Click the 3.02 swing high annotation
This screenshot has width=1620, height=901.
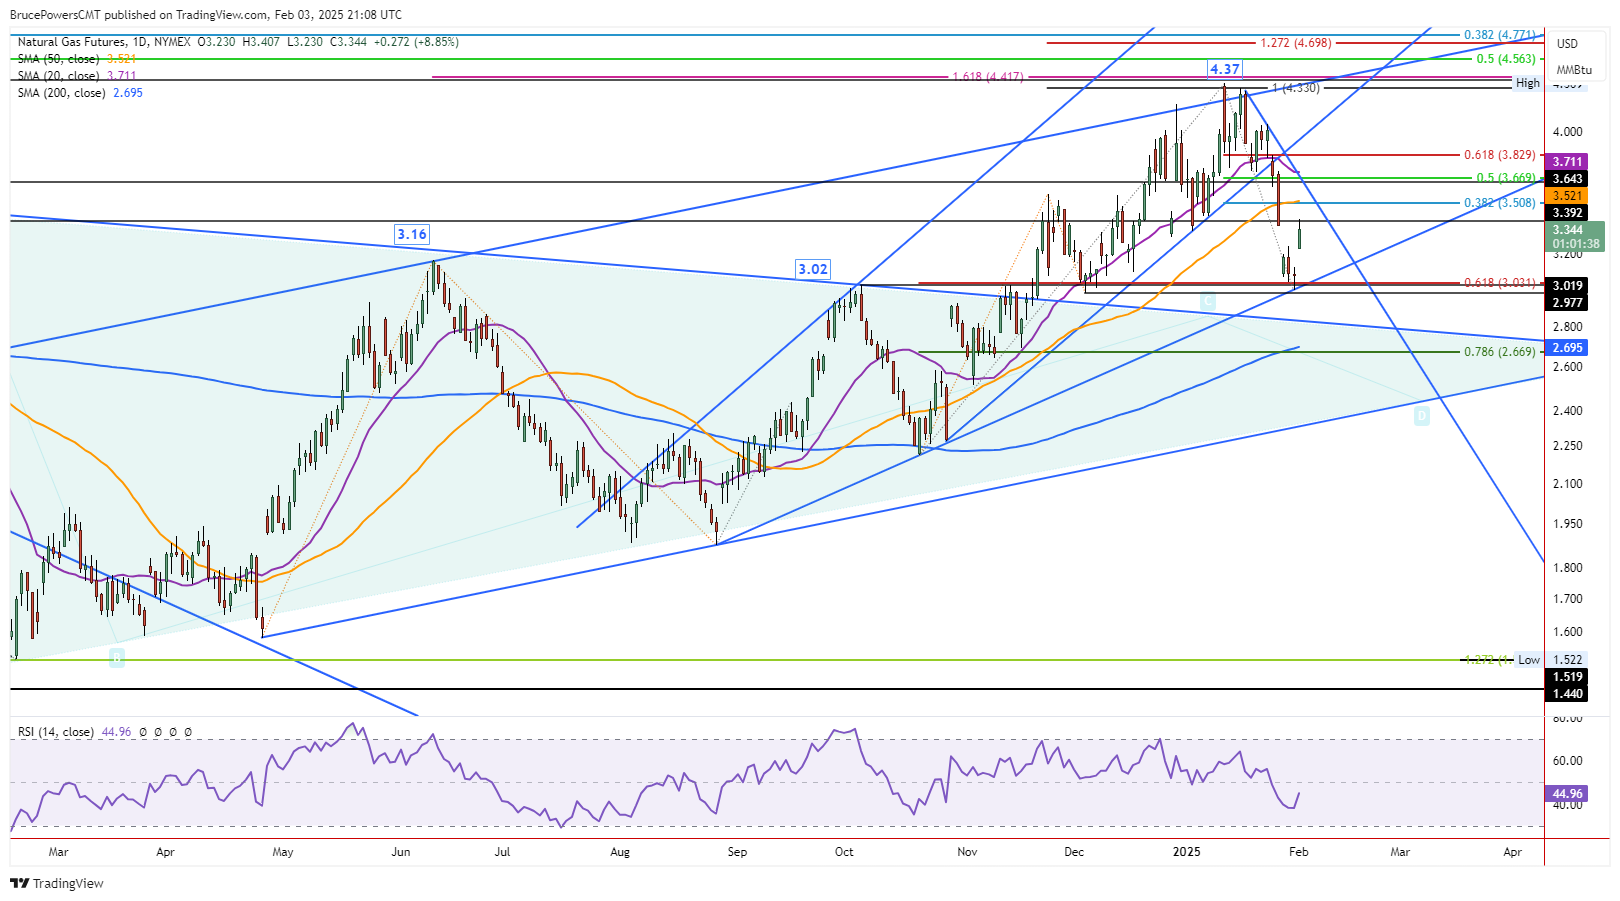tap(813, 269)
